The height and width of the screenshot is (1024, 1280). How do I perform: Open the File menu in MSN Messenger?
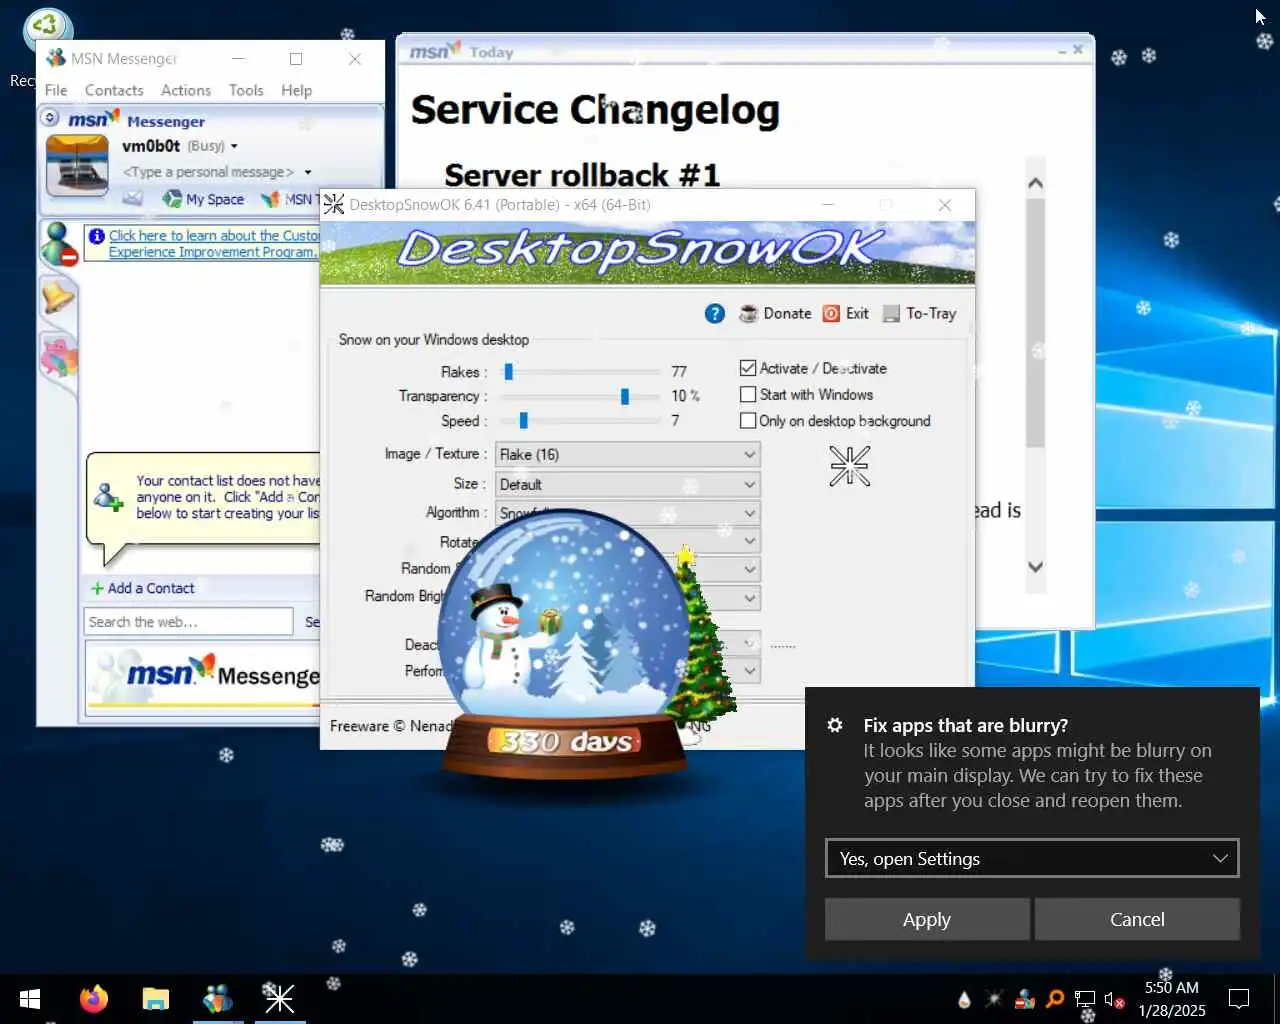56,90
